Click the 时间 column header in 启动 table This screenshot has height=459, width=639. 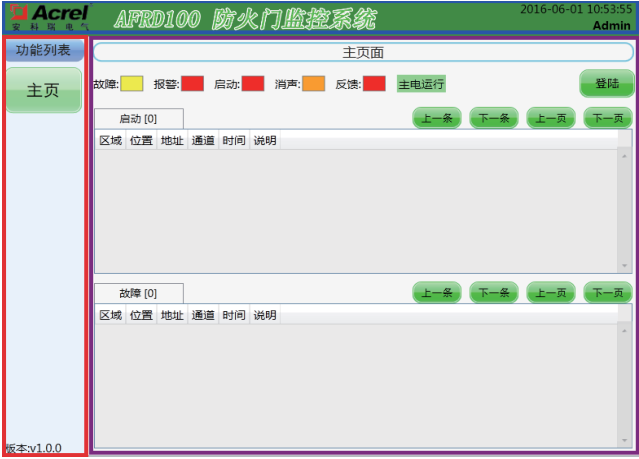[x=234, y=141]
